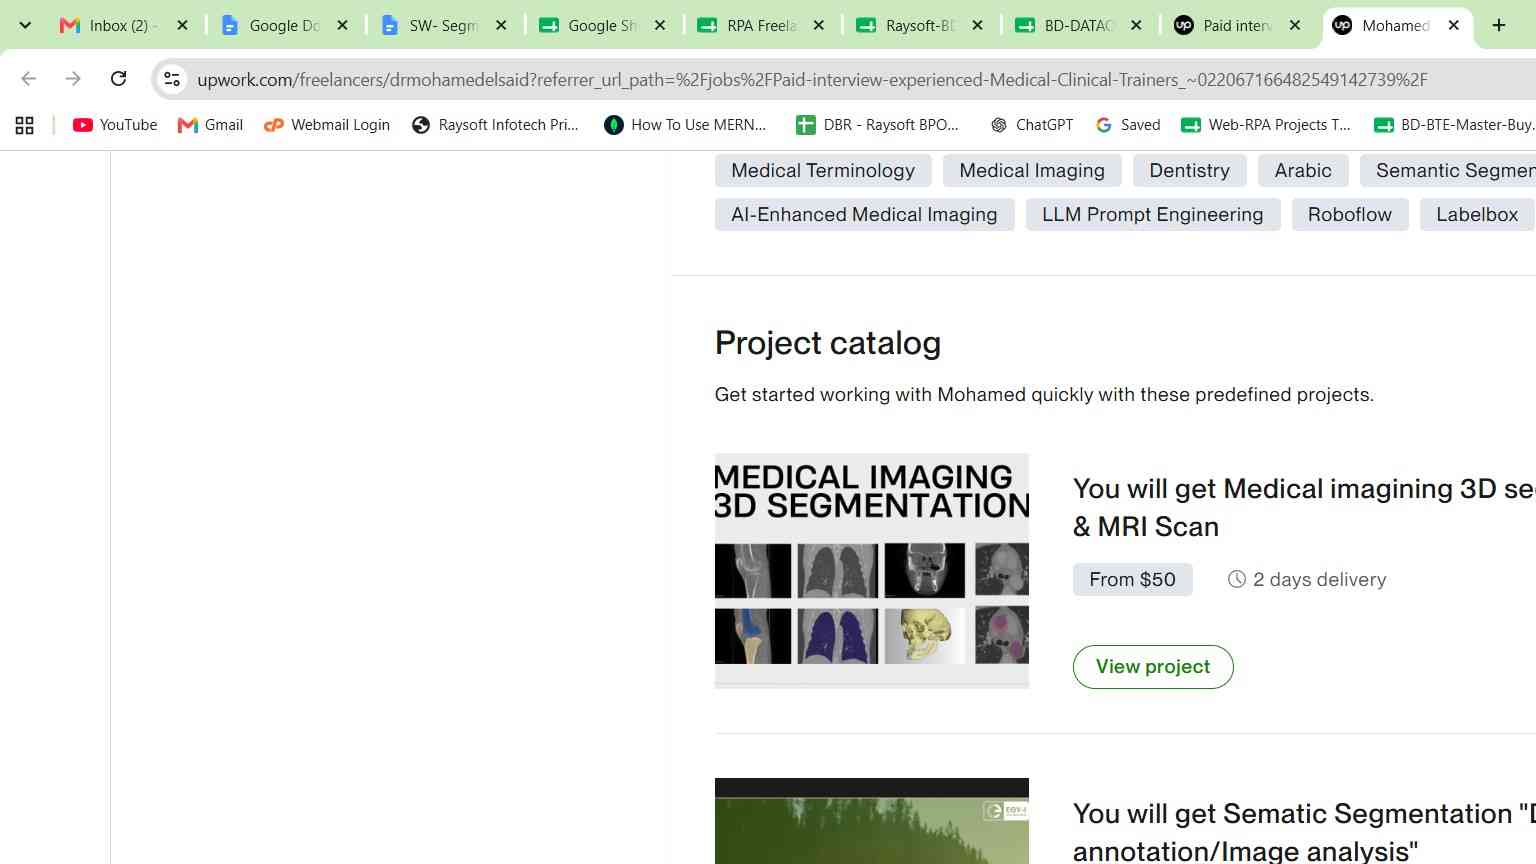
Task: Select the Medical Terminology skill tag
Action: pyautogui.click(x=823, y=171)
